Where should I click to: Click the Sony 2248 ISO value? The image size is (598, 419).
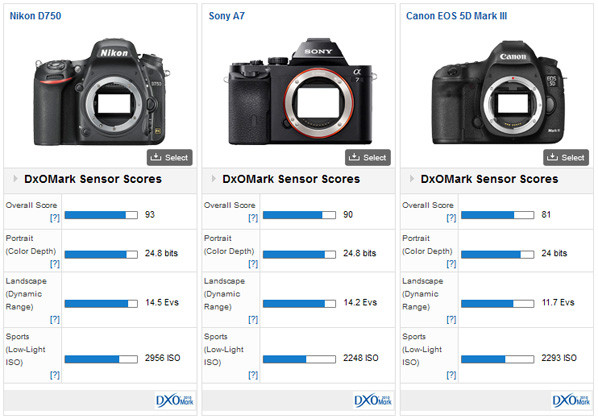361,358
